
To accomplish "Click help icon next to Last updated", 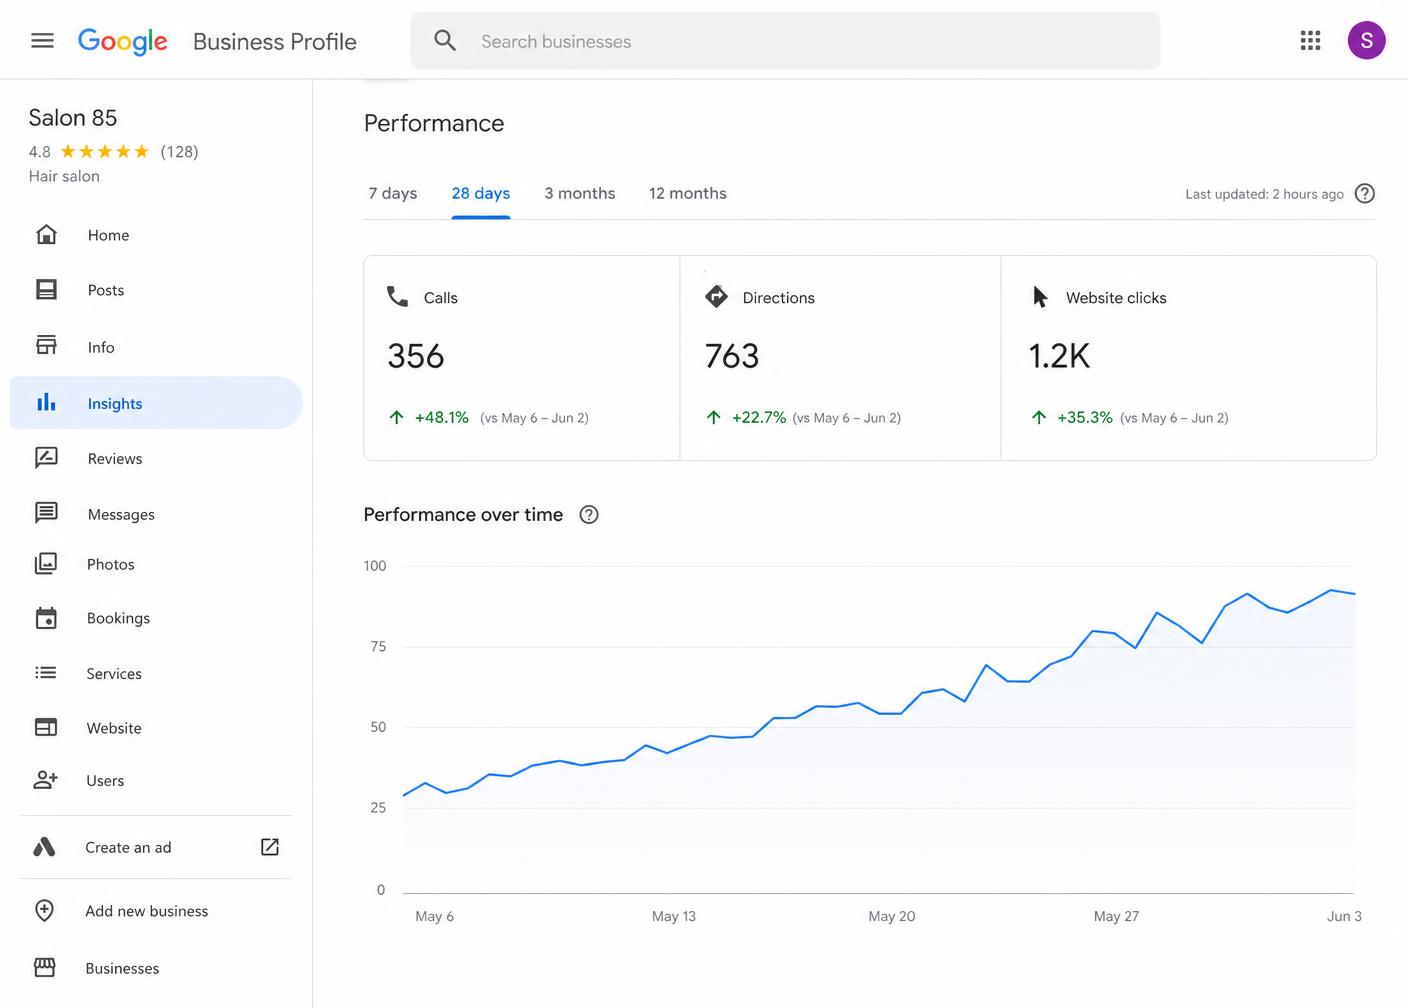I will point(1365,194).
